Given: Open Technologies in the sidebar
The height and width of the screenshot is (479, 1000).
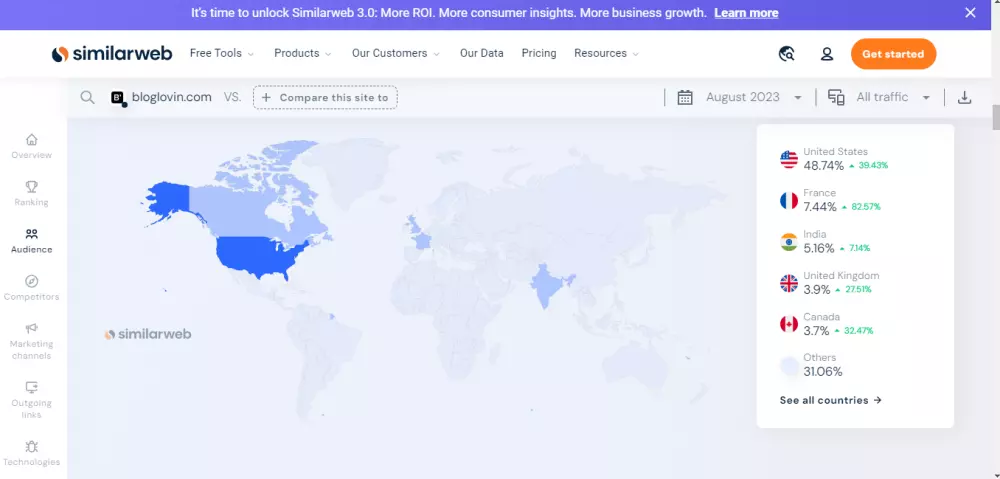Looking at the screenshot, I should [31, 453].
